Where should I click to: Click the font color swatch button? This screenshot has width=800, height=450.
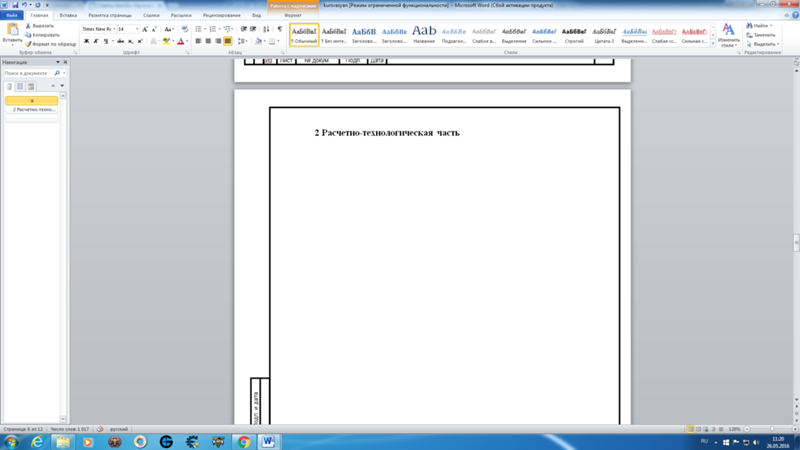(x=180, y=42)
